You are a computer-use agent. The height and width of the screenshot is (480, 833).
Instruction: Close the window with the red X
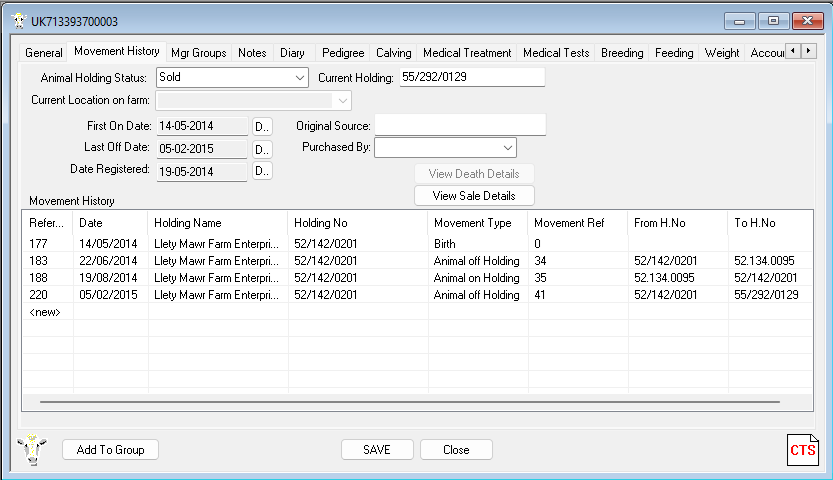(x=808, y=21)
